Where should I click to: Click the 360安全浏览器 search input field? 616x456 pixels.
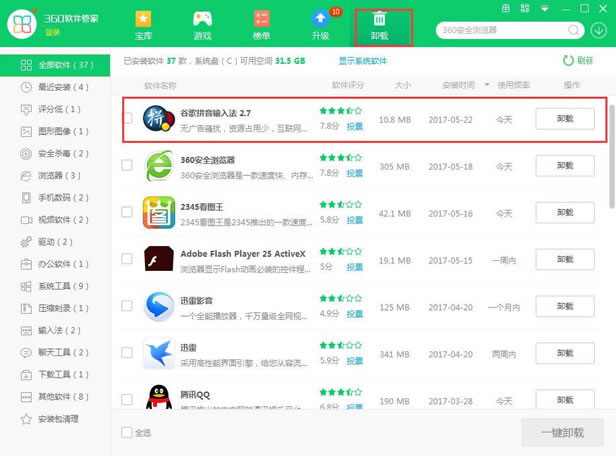(x=497, y=30)
